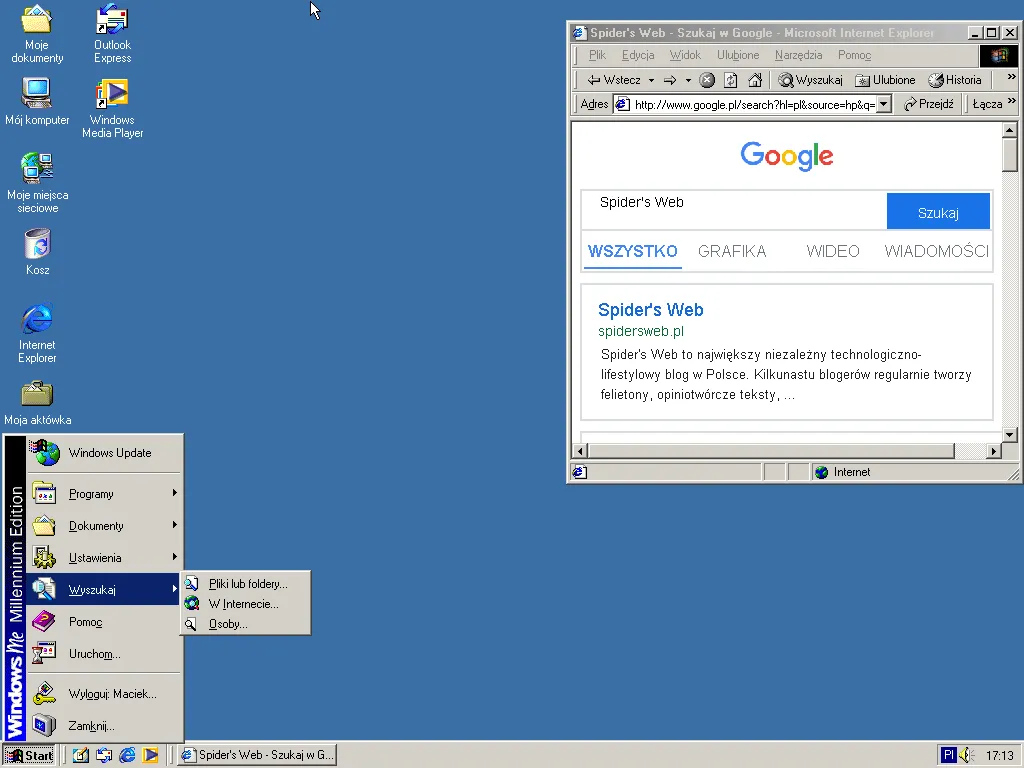Open the Ulubione menu in the menu bar
Viewport: 1024px width, 768px height.
pos(738,56)
